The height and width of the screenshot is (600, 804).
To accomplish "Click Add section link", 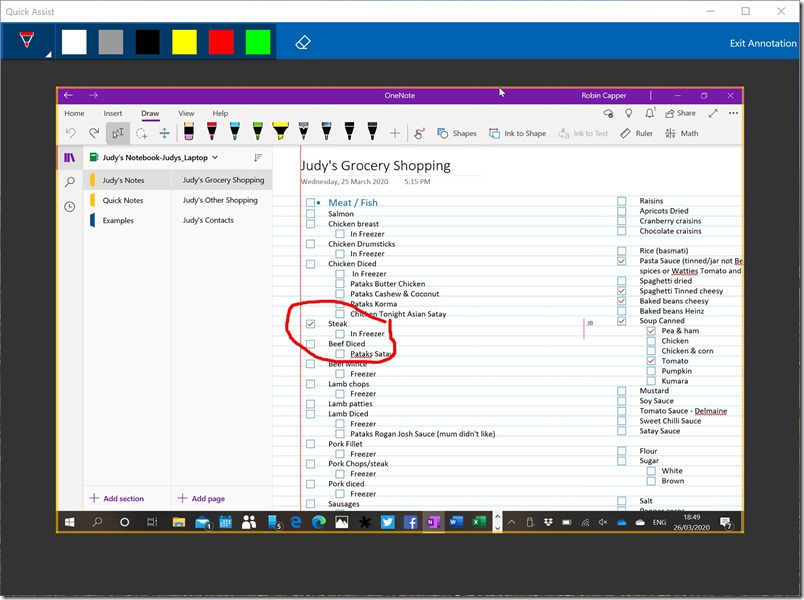I will click(x=117, y=498).
